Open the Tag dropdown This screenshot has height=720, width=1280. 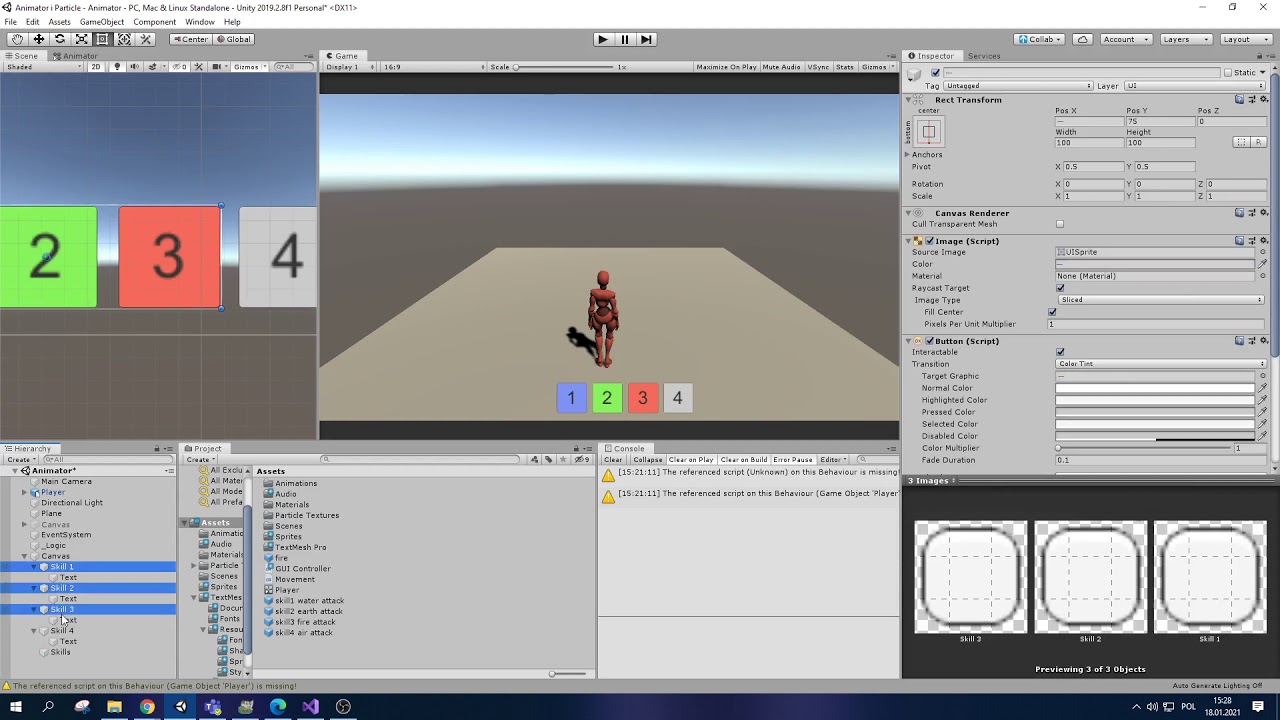[1018, 86]
